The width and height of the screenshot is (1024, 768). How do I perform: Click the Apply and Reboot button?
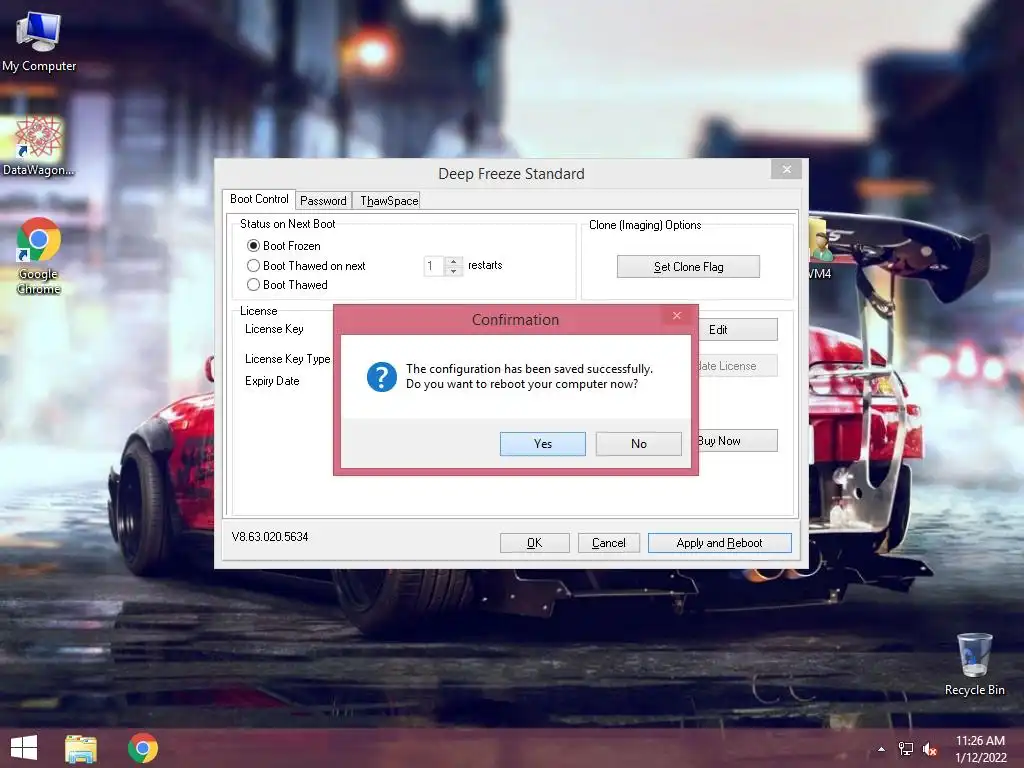pyautogui.click(x=719, y=543)
